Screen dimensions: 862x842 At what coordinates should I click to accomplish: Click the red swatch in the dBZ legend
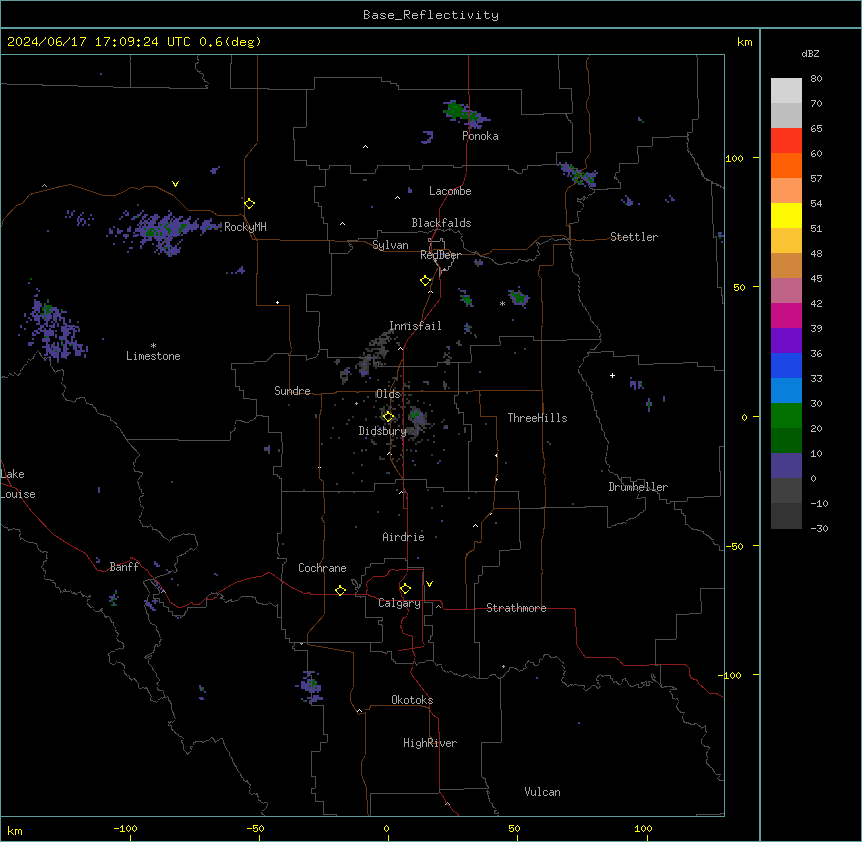(786, 140)
